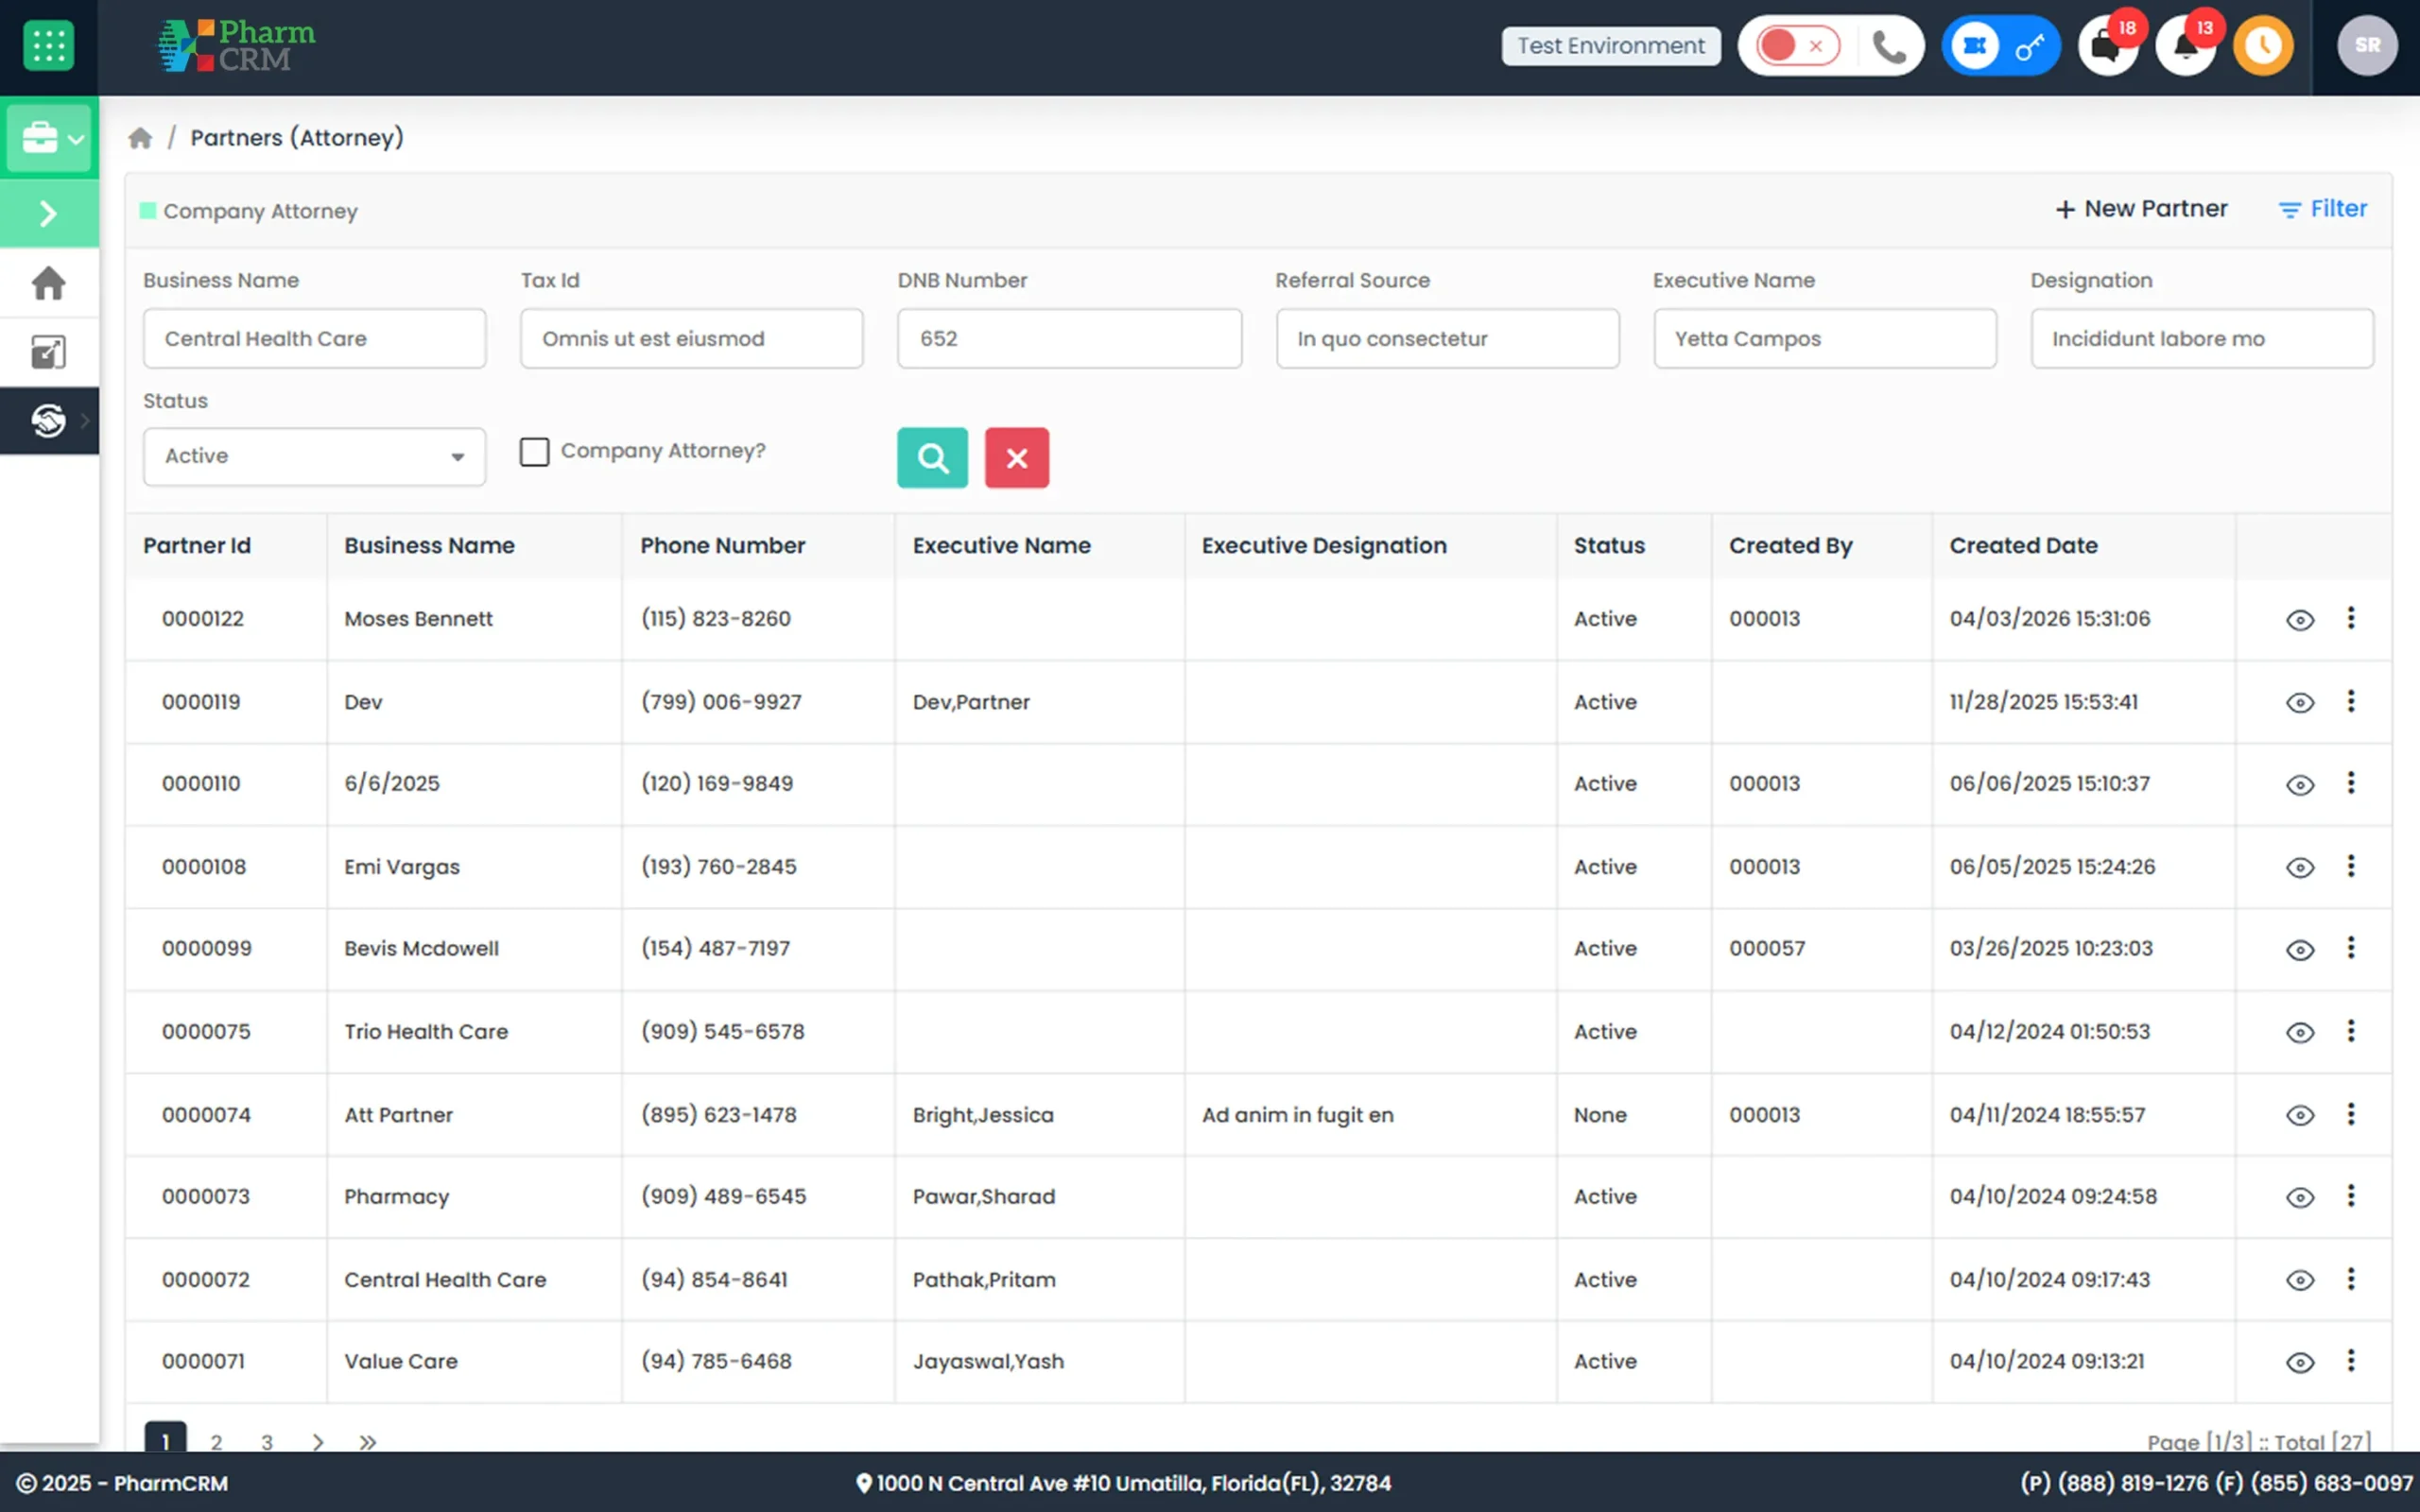
Task: Click New Partner button
Action: coord(2141,209)
